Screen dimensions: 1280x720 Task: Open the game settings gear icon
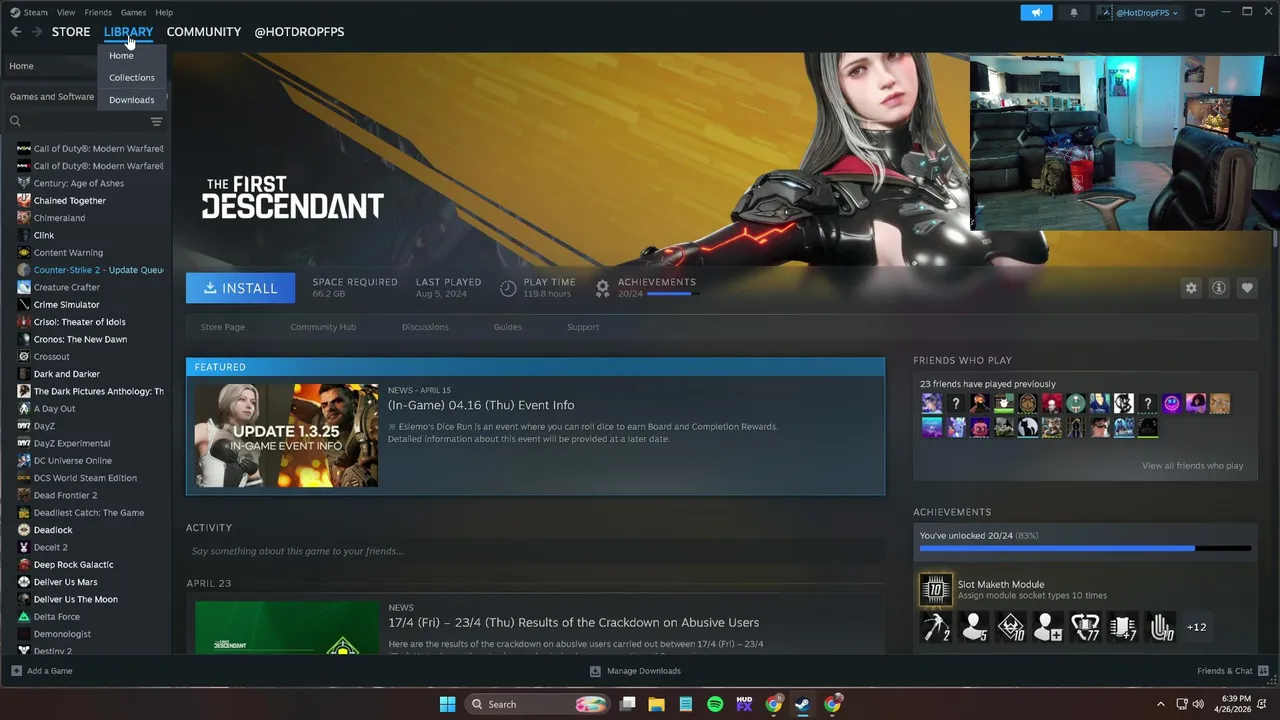tap(1191, 288)
